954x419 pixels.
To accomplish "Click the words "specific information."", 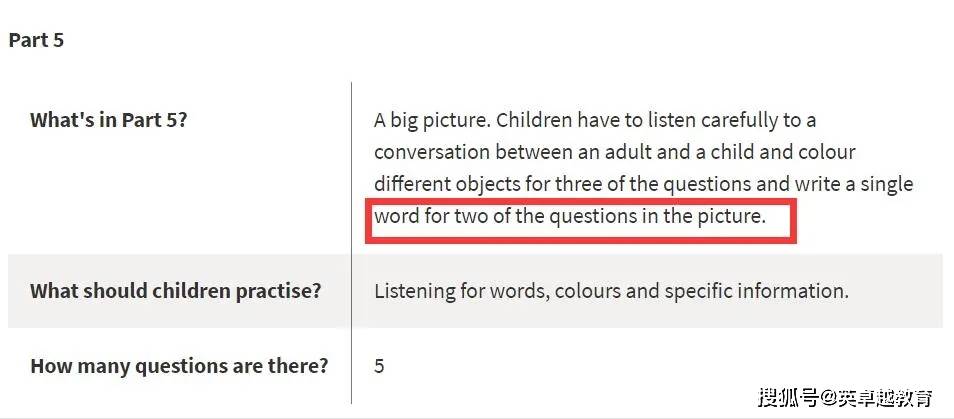I will click(x=756, y=291).
